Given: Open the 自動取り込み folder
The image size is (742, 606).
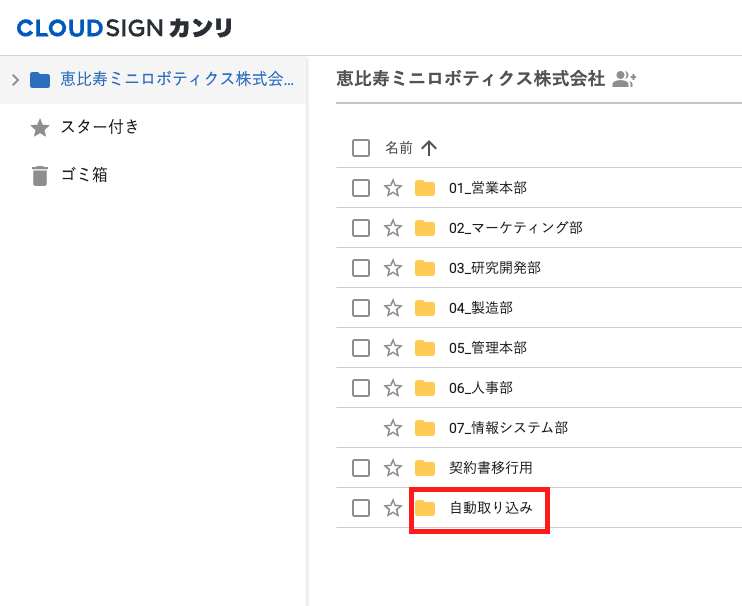Looking at the screenshot, I should tap(491, 508).
